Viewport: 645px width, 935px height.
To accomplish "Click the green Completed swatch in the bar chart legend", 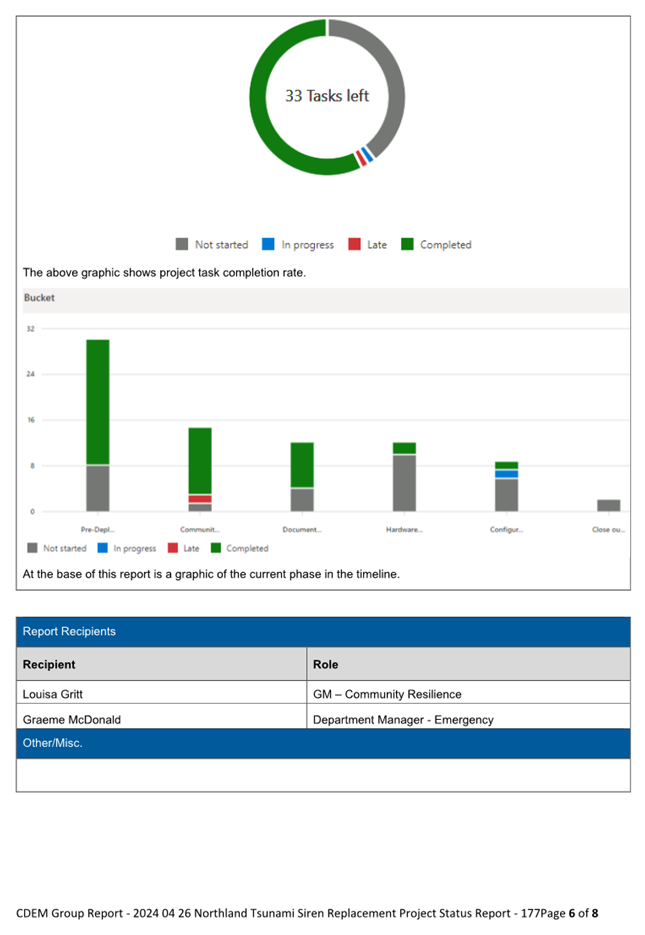I will coord(216,548).
